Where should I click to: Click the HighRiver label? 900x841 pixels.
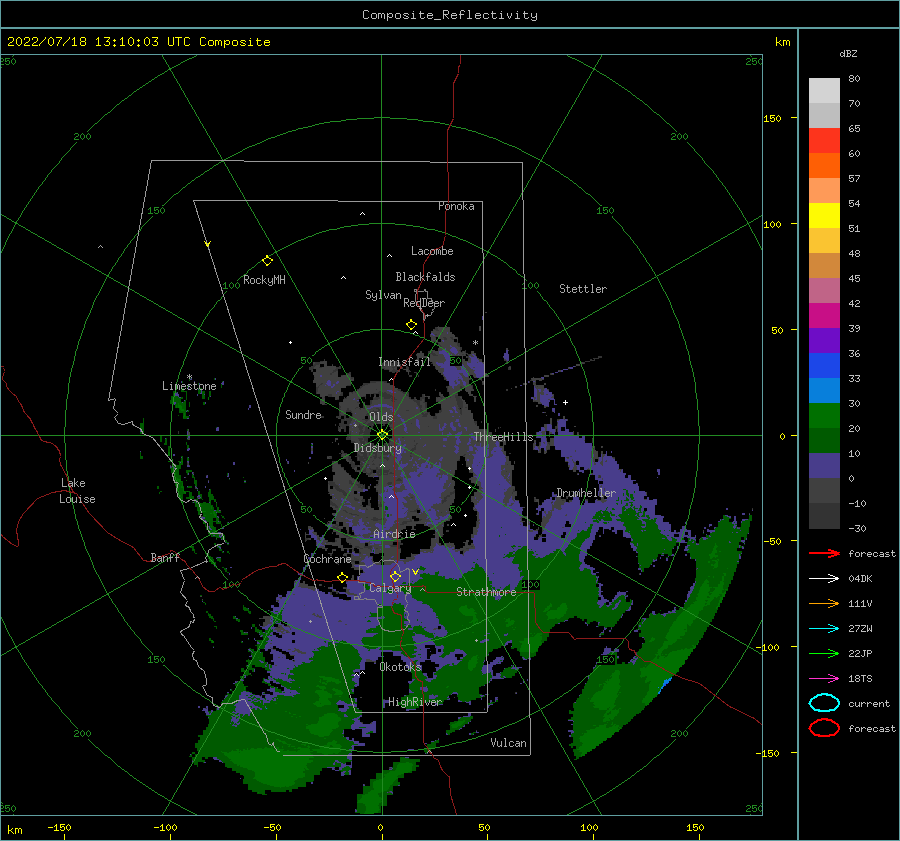pos(415,702)
